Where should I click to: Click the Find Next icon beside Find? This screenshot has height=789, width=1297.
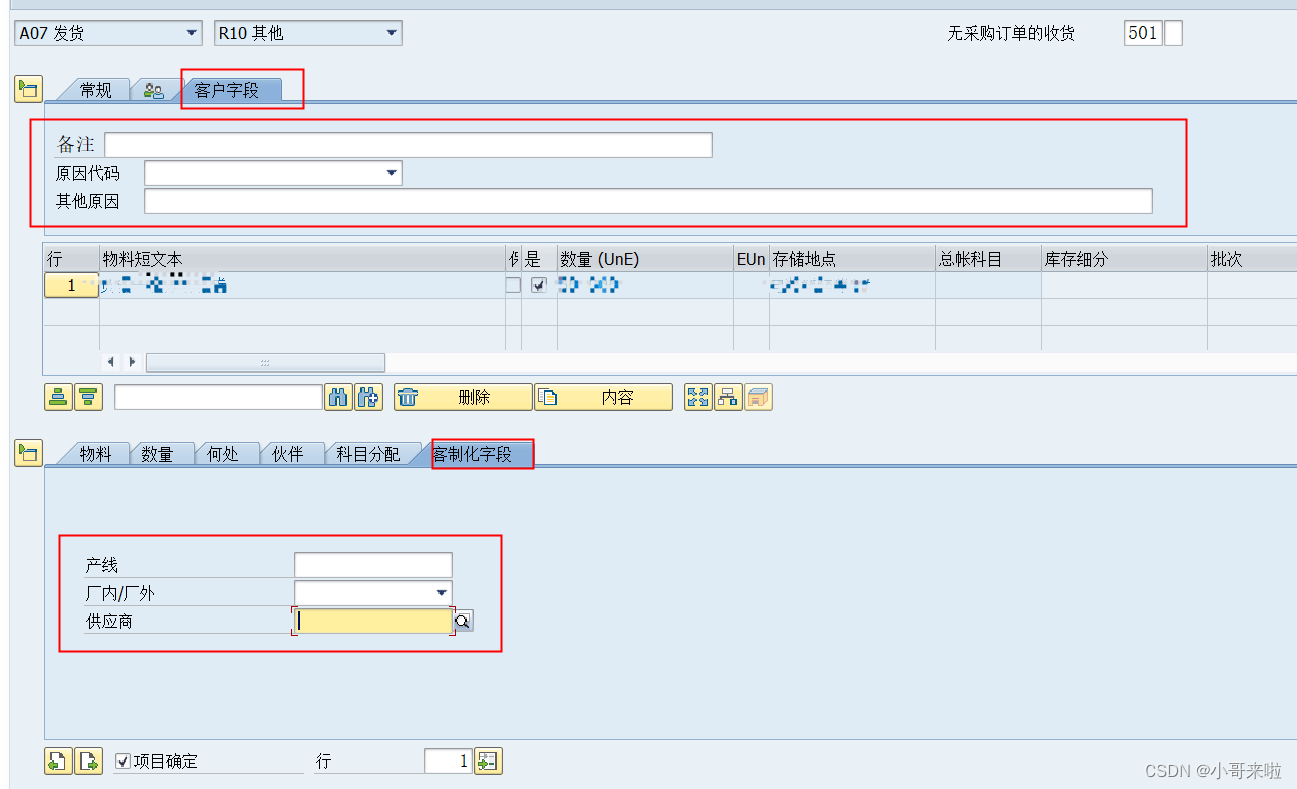coord(368,397)
